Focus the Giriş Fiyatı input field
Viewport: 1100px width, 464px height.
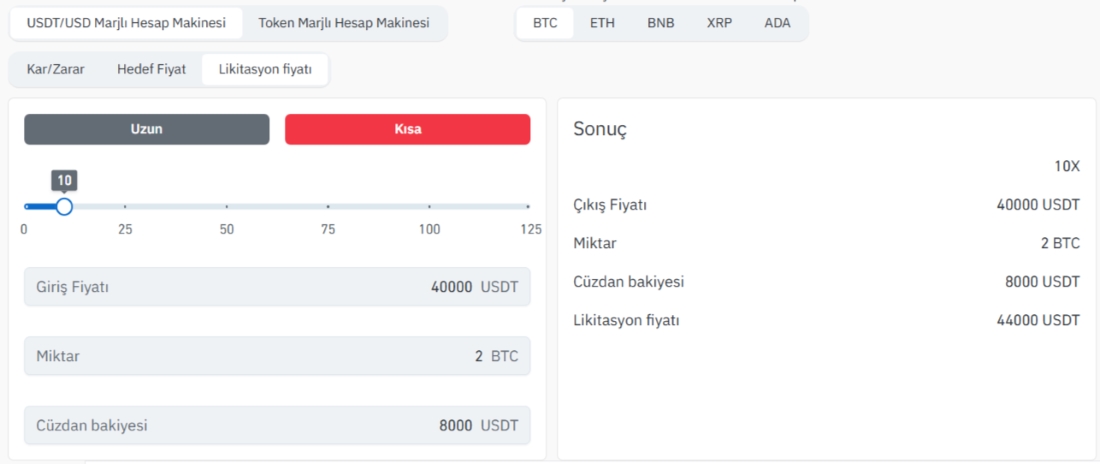277,286
